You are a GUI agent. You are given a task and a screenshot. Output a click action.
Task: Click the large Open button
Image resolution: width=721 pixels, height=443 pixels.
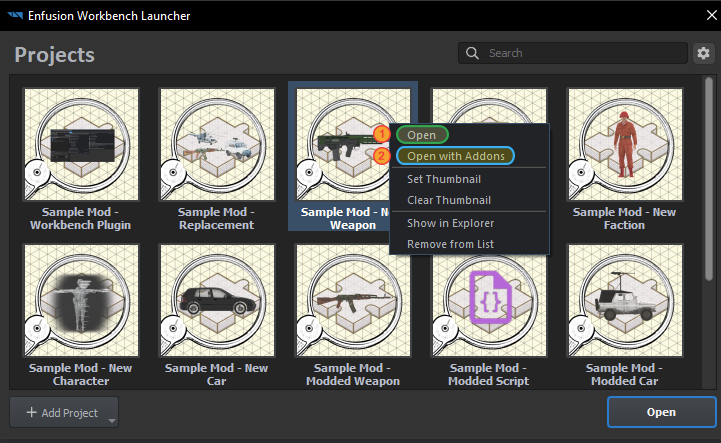[661, 412]
